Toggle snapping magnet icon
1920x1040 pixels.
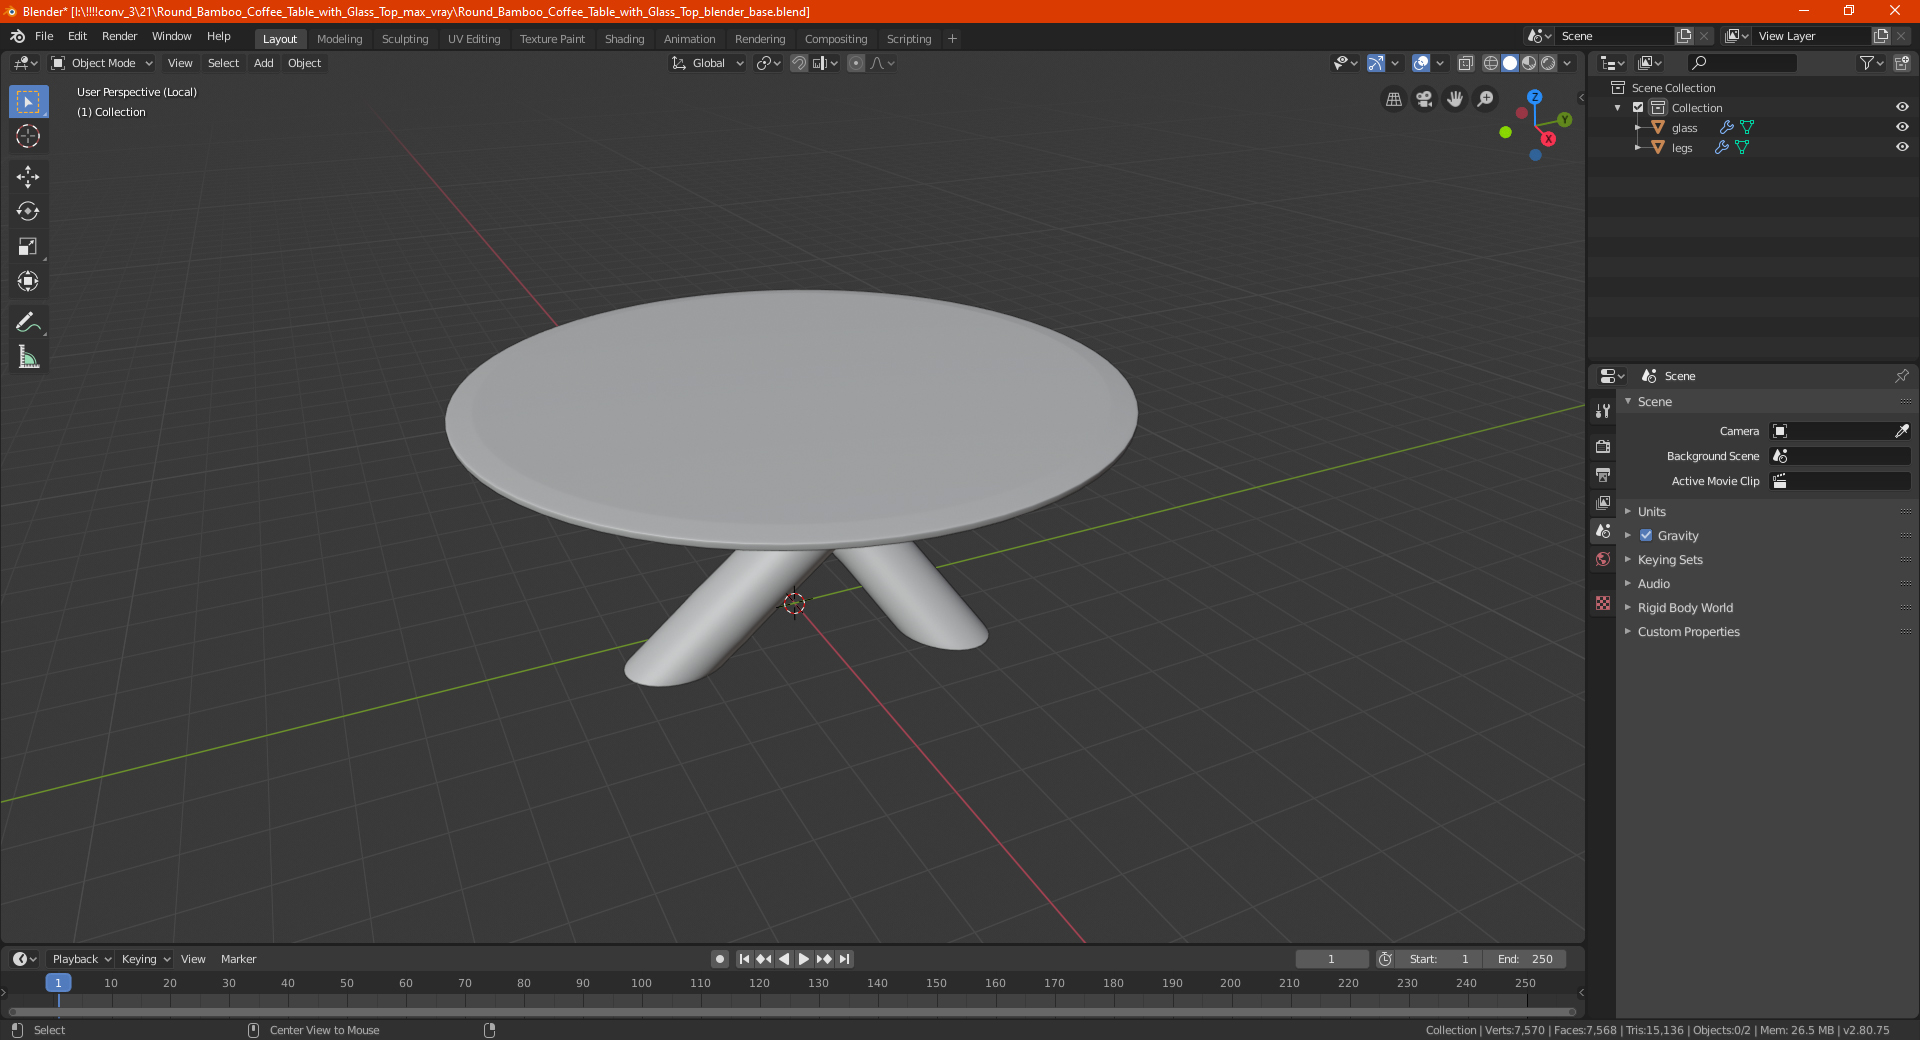(x=799, y=63)
